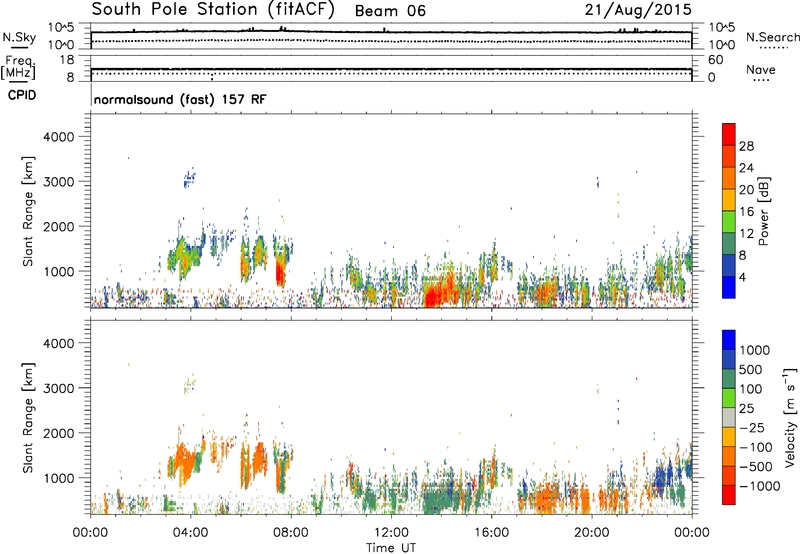
Task: Click the '10^5' left tick of noise panel
Action: pos(61,28)
